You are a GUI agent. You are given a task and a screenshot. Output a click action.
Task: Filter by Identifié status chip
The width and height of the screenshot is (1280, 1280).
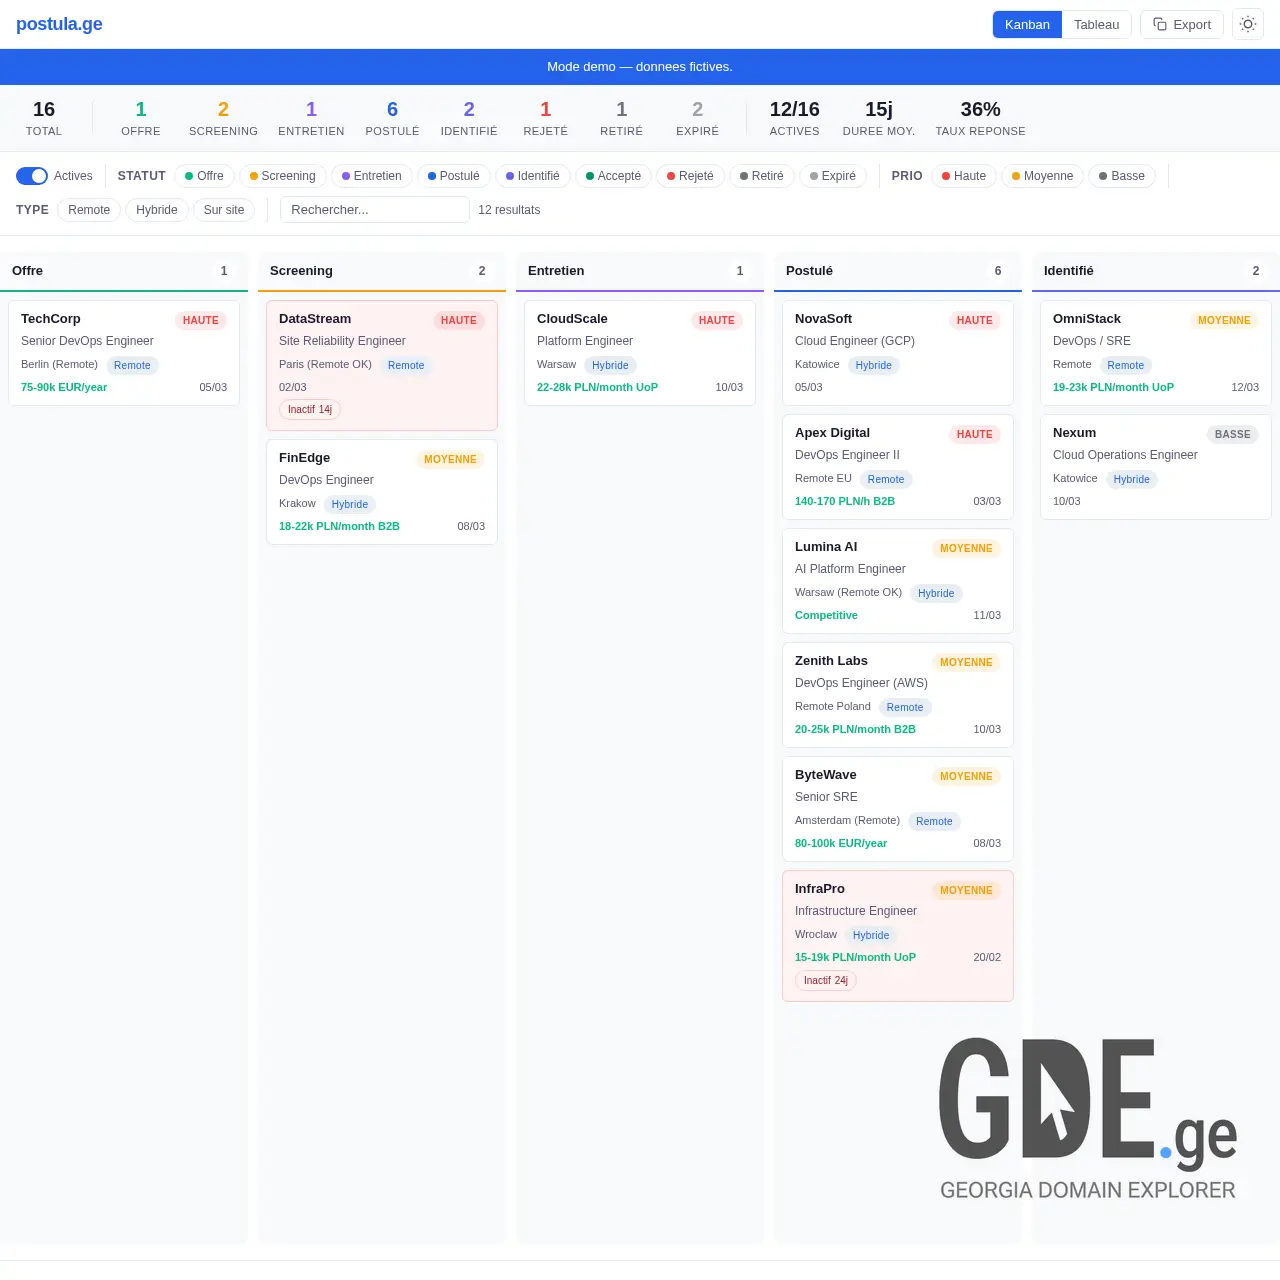click(532, 176)
